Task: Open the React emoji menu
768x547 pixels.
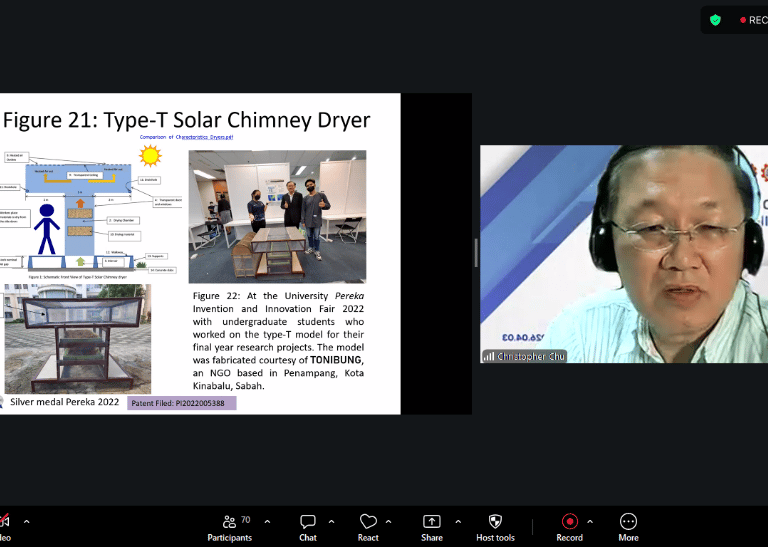Action: pos(368,528)
